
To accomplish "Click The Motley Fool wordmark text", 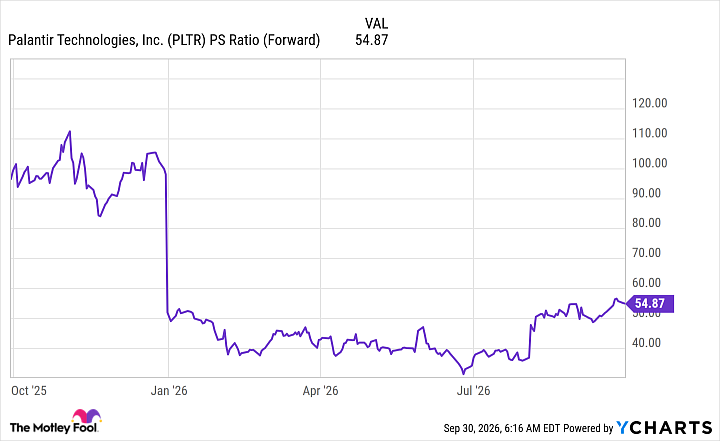I will coord(53,428).
